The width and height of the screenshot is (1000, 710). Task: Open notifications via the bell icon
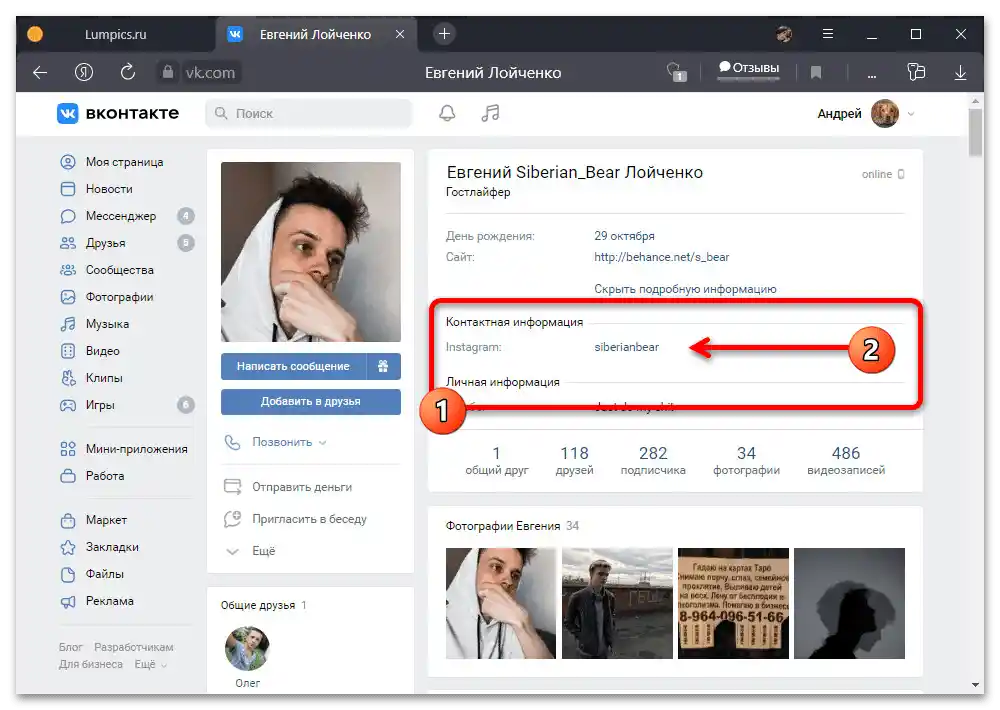pyautogui.click(x=447, y=113)
